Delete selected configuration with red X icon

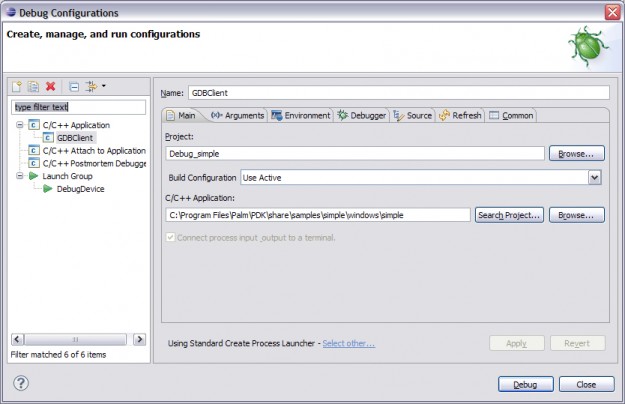[50, 87]
